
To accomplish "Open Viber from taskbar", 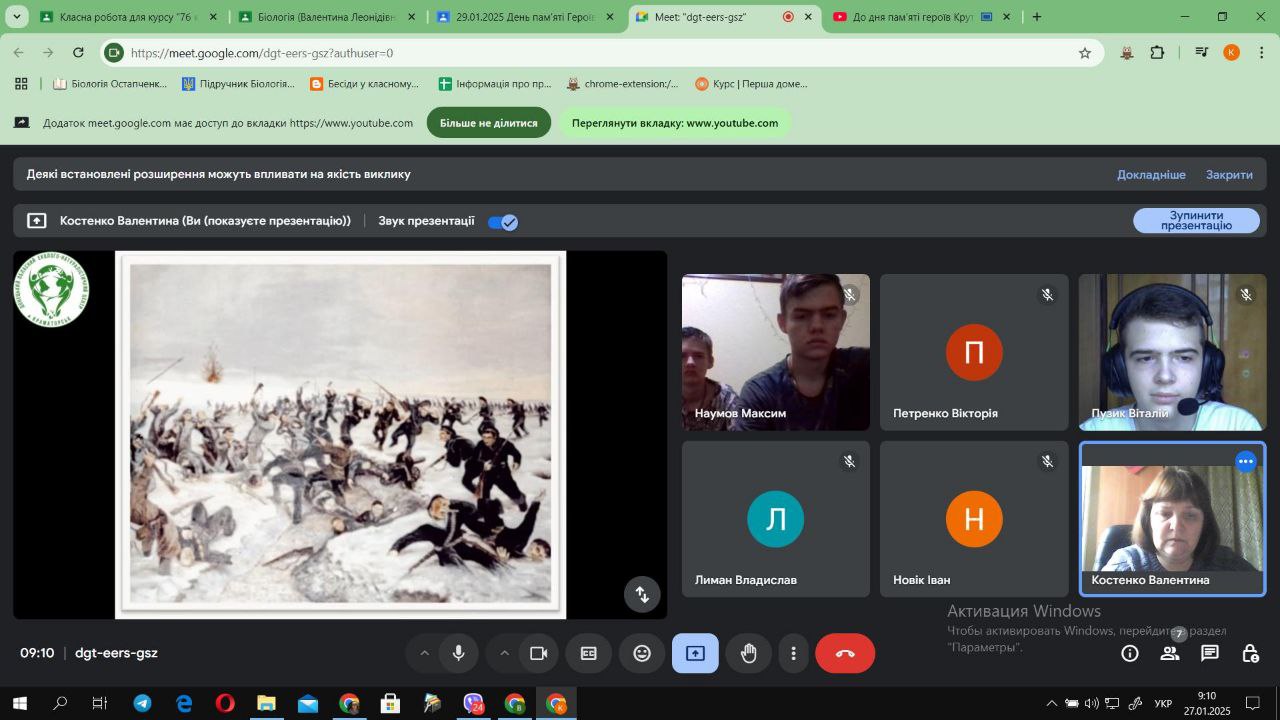I will tap(473, 704).
